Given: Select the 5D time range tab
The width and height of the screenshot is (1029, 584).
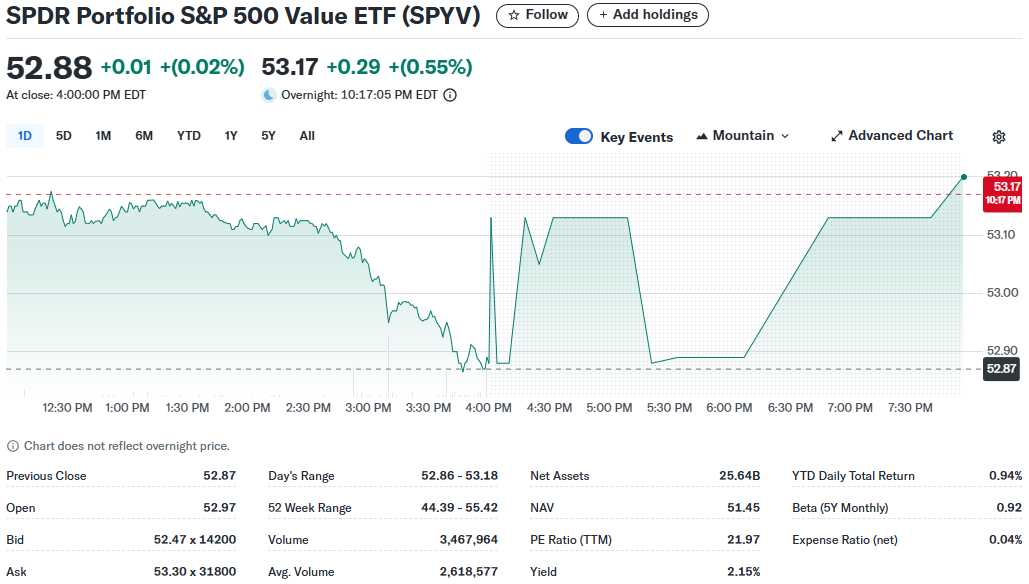Looking at the screenshot, I should point(64,136).
